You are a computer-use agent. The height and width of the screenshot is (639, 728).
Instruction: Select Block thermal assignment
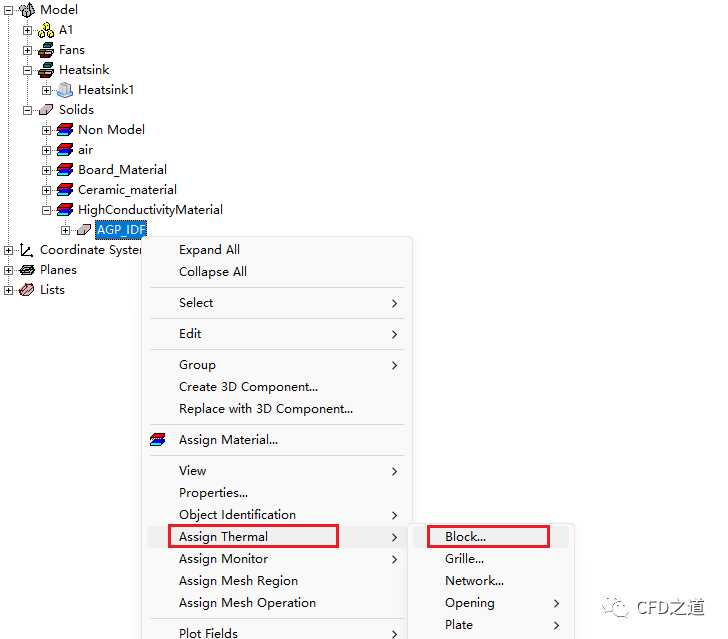point(491,537)
